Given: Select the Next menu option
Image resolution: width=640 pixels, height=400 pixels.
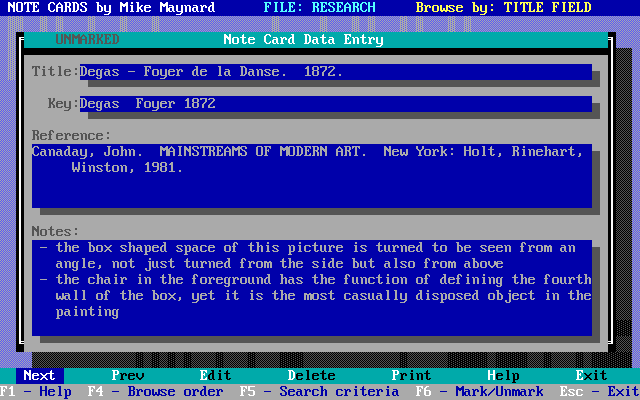Looking at the screenshot, I should pos(40,376).
